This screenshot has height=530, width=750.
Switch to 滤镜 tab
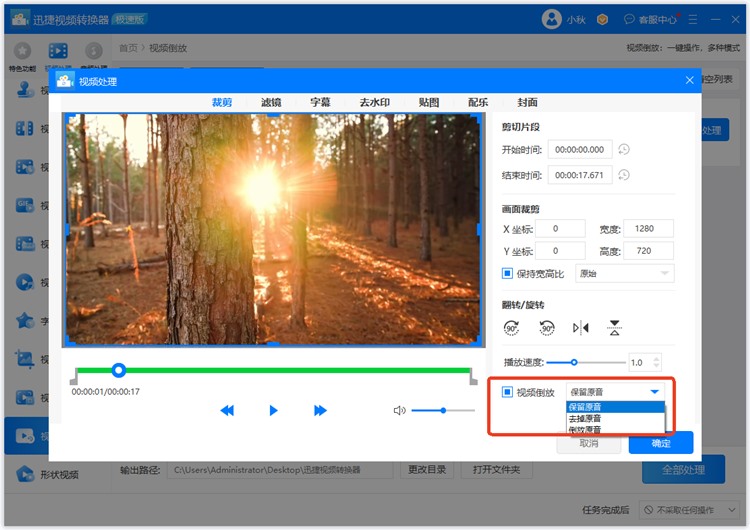(x=271, y=102)
